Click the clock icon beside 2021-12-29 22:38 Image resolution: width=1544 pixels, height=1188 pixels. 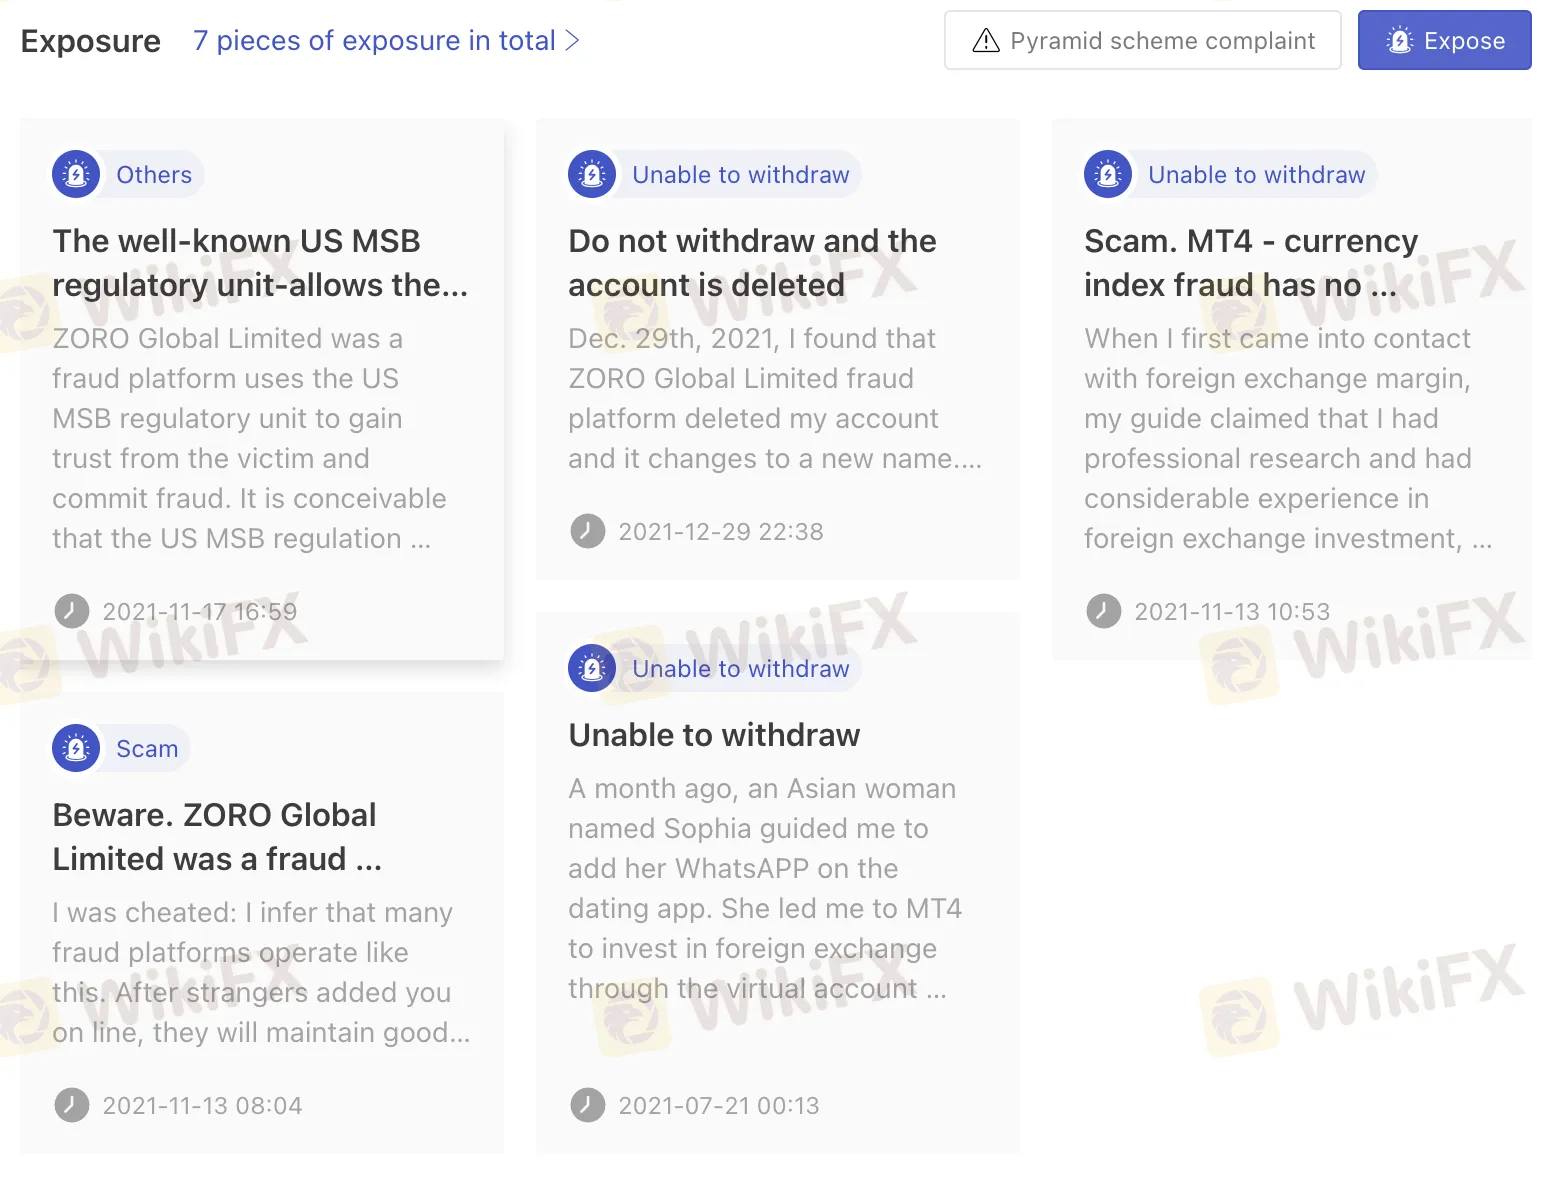point(588,532)
